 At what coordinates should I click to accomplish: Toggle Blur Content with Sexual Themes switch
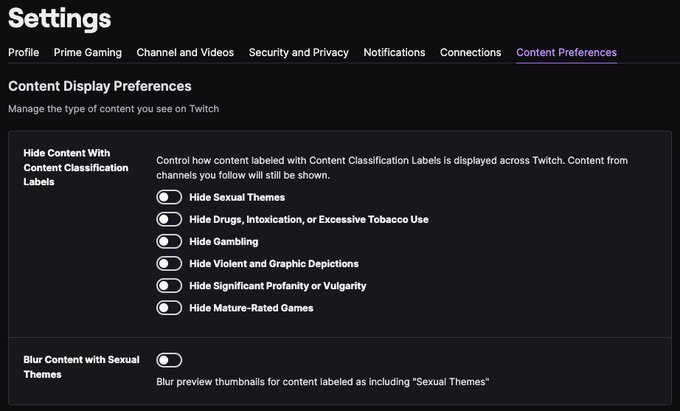click(x=169, y=360)
